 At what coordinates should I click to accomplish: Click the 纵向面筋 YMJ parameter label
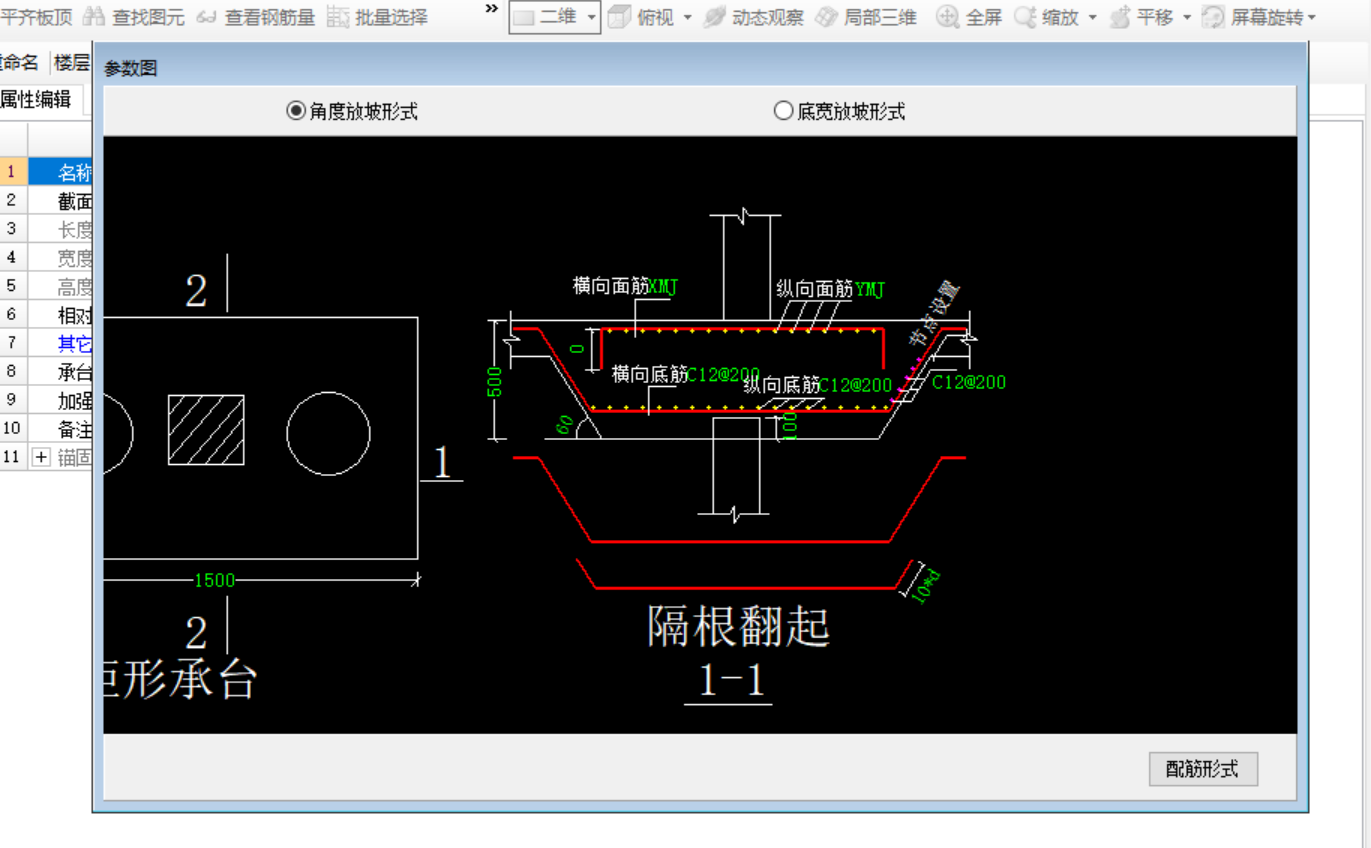coord(831,289)
